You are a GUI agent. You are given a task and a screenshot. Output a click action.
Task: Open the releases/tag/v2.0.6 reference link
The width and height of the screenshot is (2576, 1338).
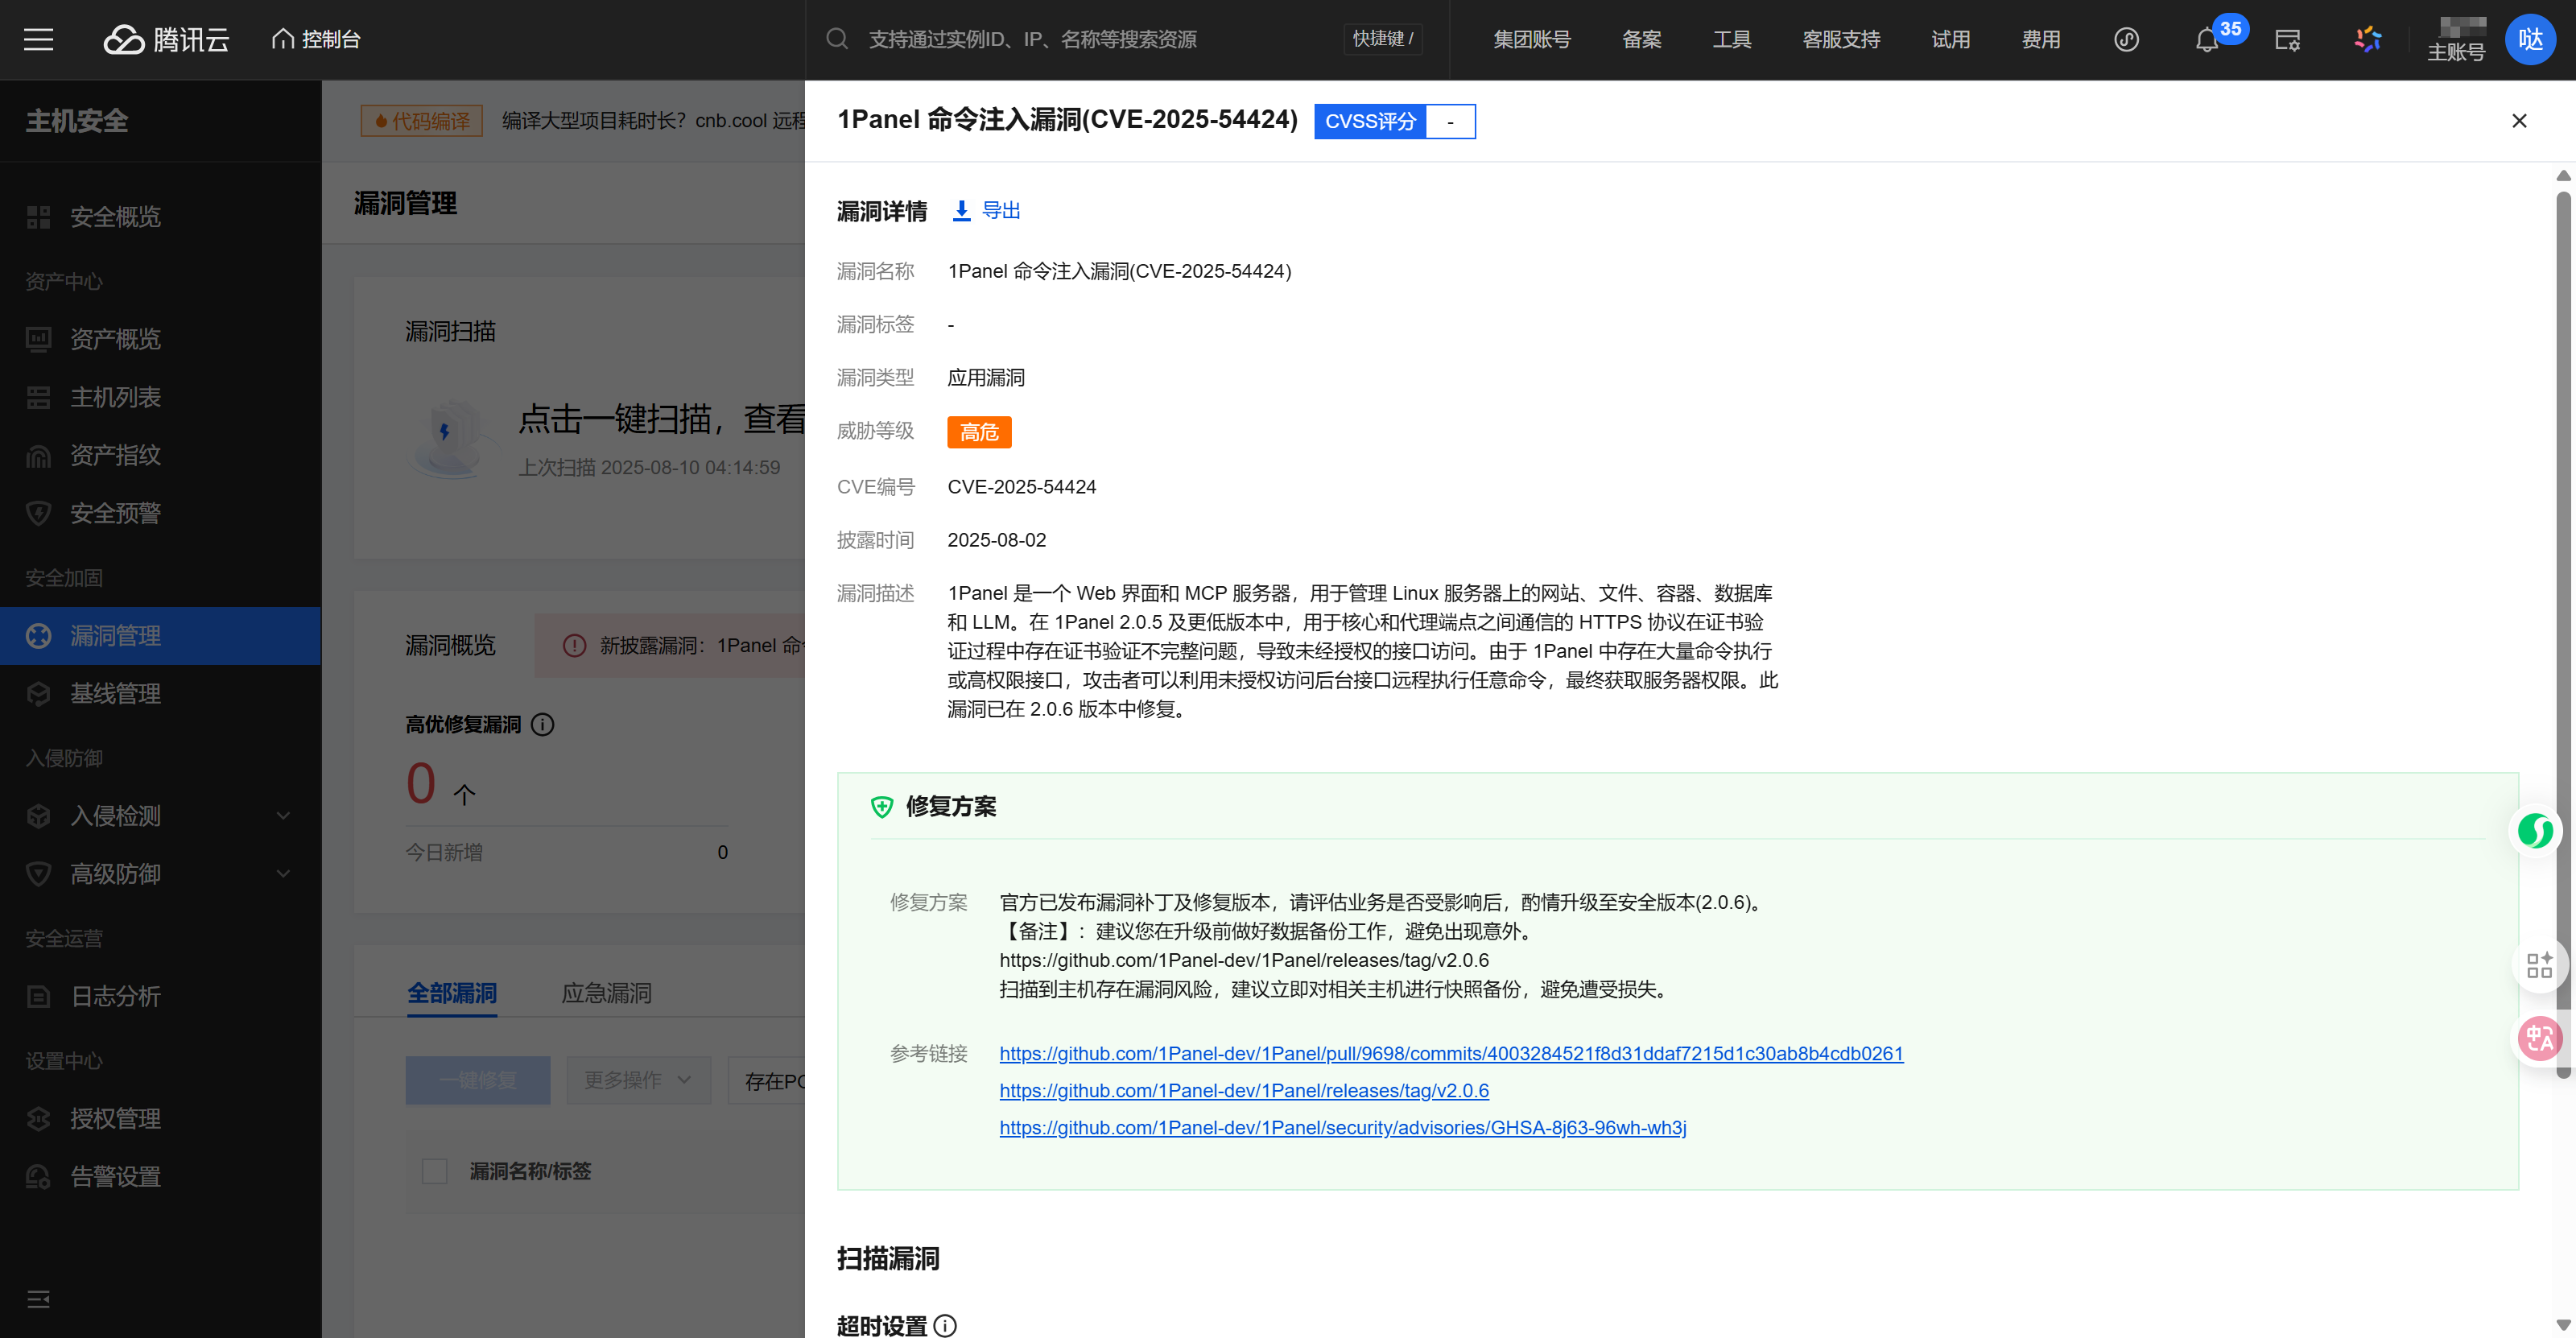[1244, 1090]
